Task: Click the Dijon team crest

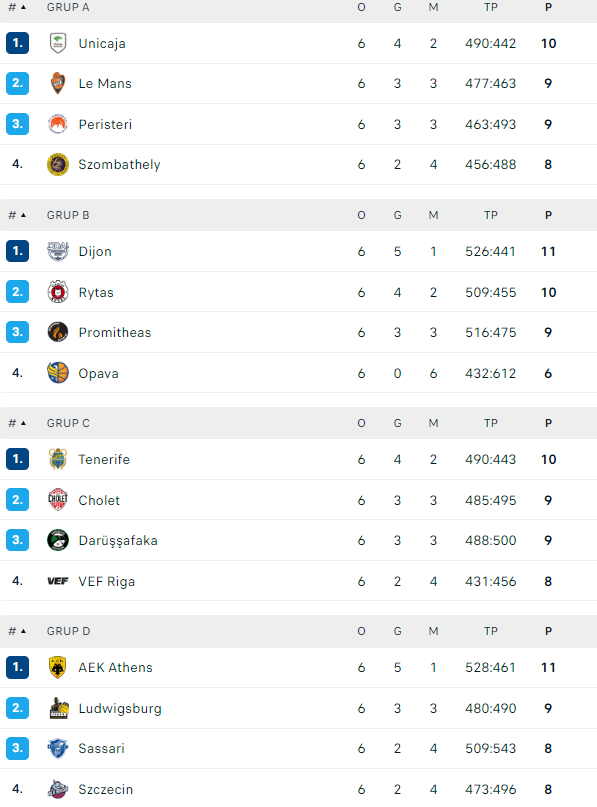Action: click(x=58, y=251)
